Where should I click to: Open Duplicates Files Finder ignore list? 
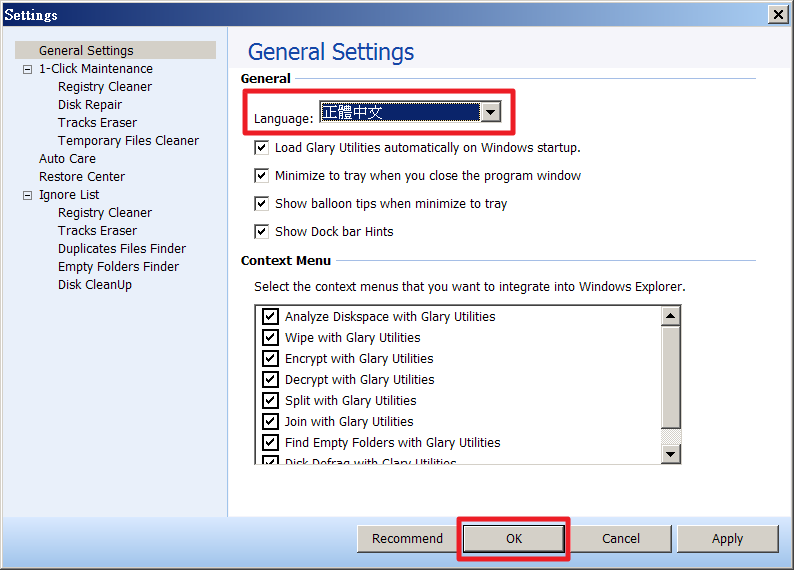(x=122, y=249)
